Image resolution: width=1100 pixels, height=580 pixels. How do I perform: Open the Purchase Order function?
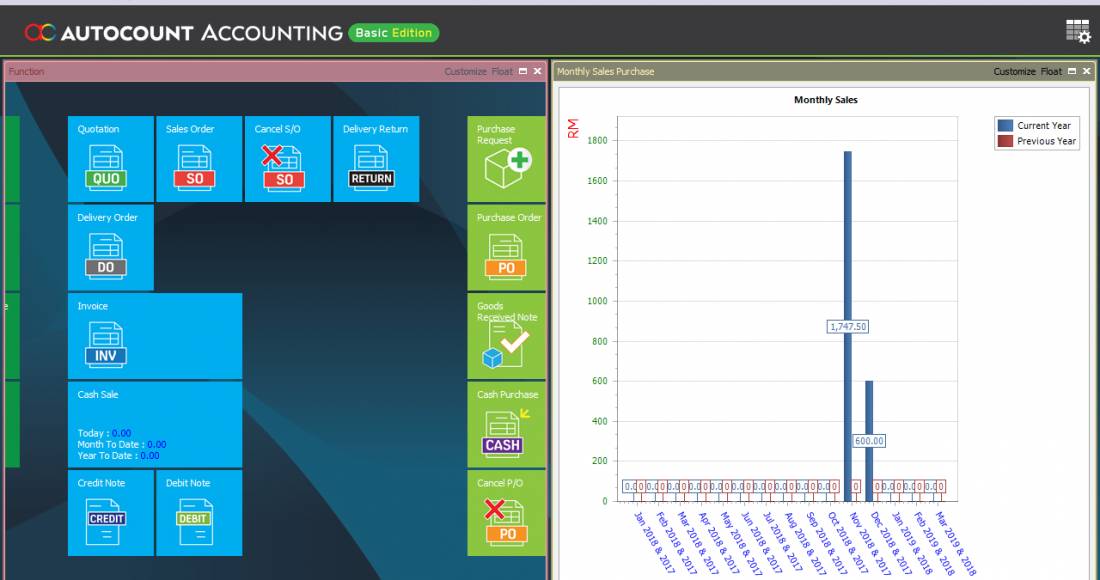(x=506, y=248)
